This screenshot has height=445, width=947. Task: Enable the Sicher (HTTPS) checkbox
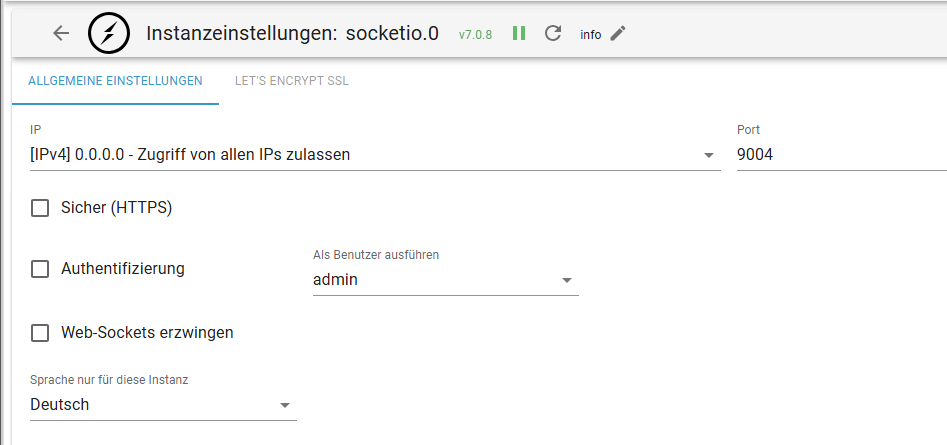point(40,208)
